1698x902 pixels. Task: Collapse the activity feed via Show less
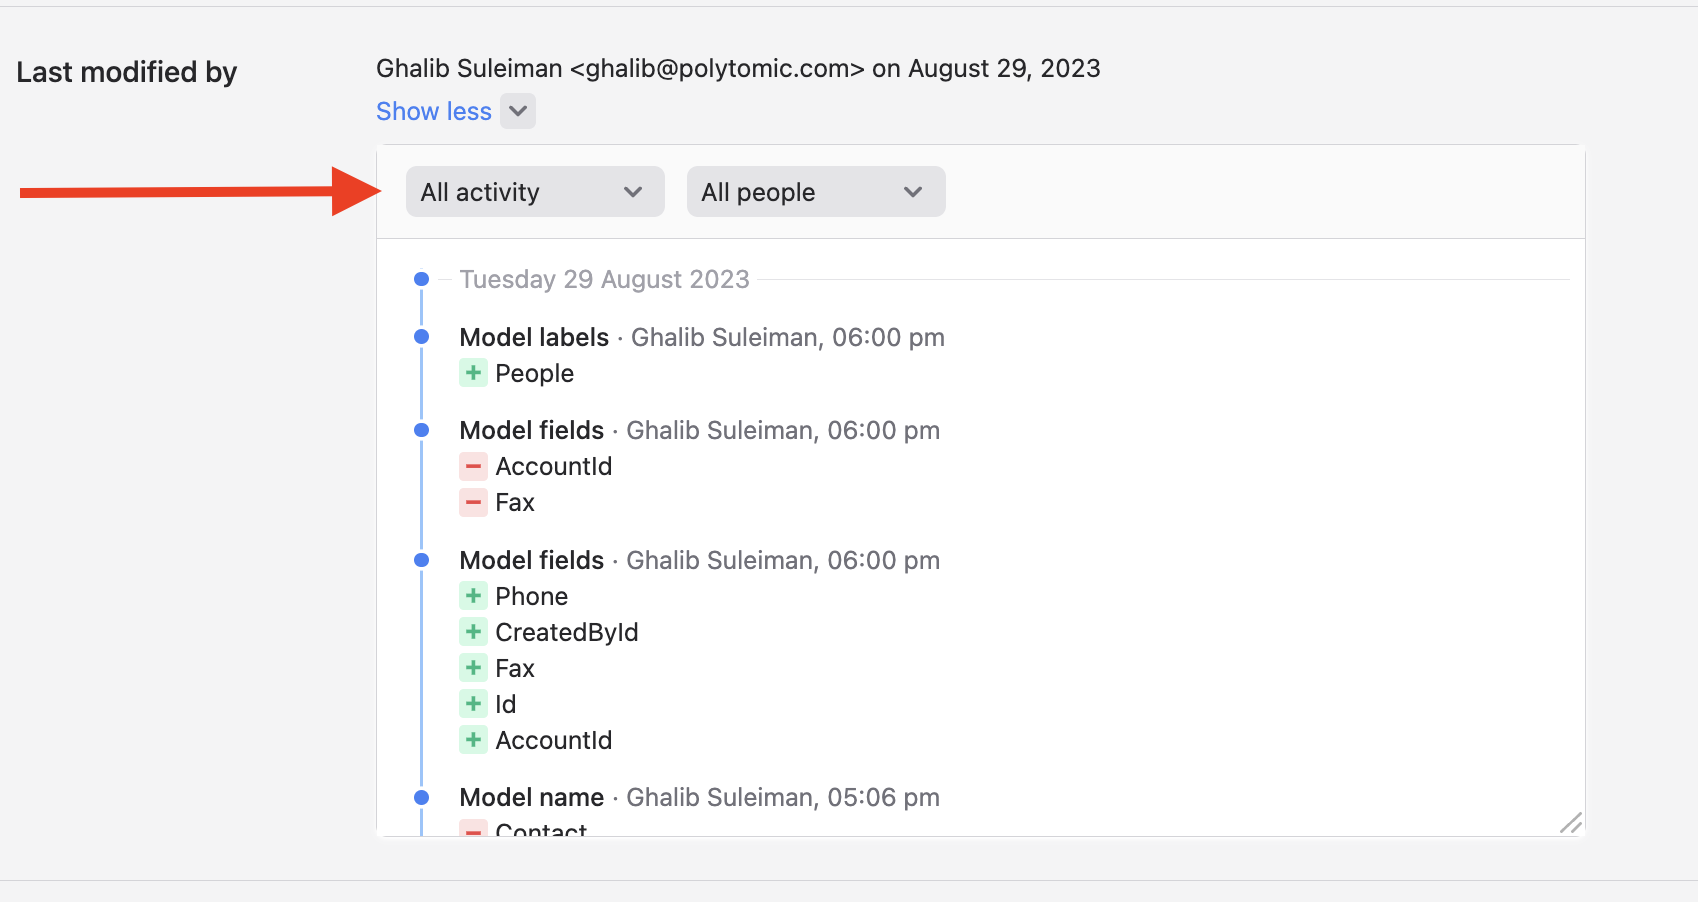(x=433, y=111)
